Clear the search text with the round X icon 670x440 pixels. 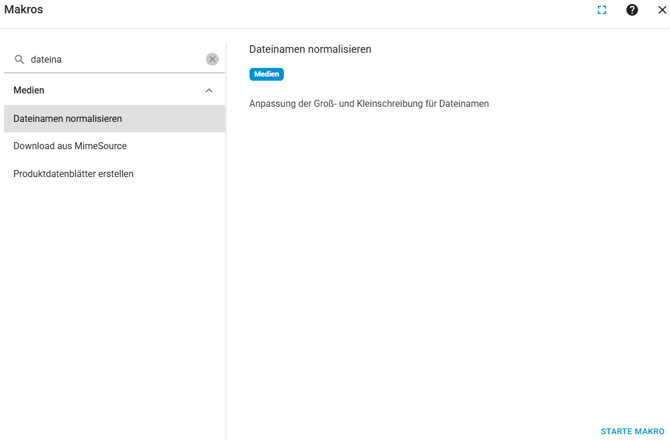pyautogui.click(x=212, y=60)
